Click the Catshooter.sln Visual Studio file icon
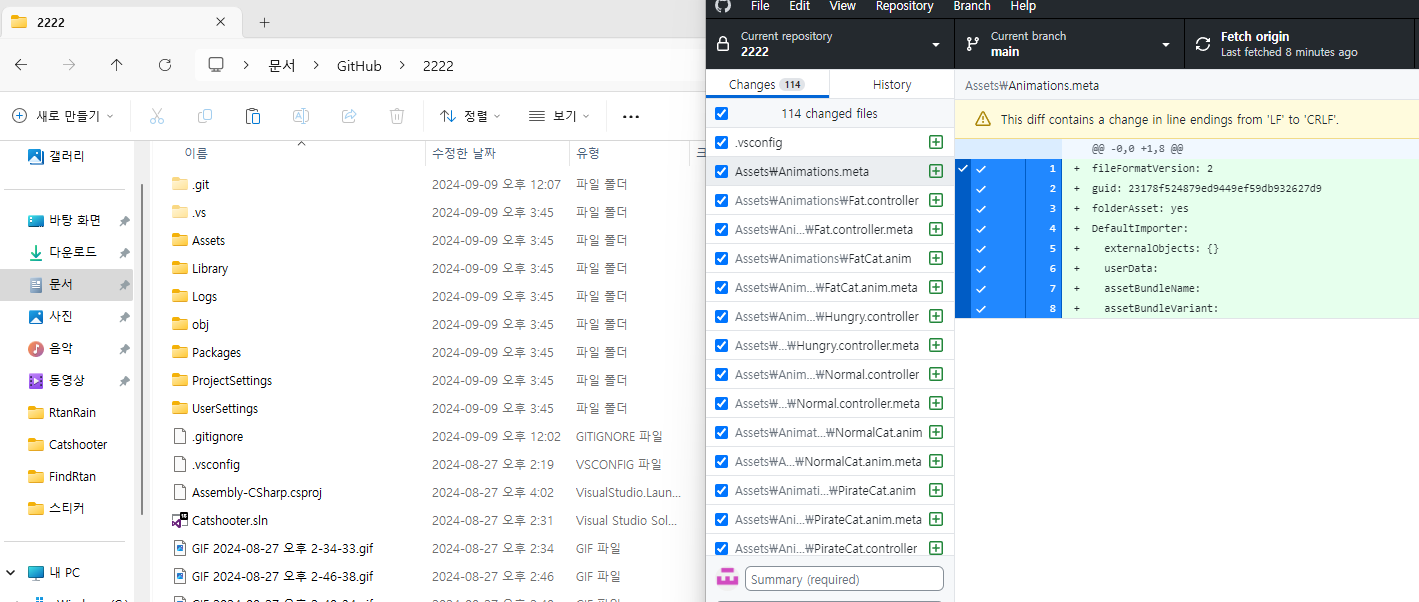This screenshot has height=602, width=1419. (x=180, y=520)
